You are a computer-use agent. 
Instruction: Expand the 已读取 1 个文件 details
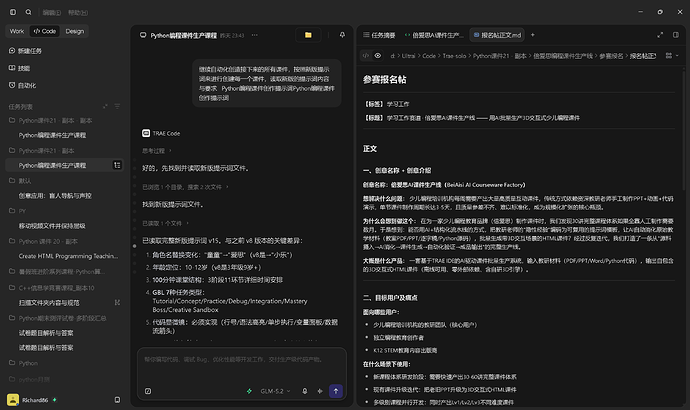tap(165, 223)
